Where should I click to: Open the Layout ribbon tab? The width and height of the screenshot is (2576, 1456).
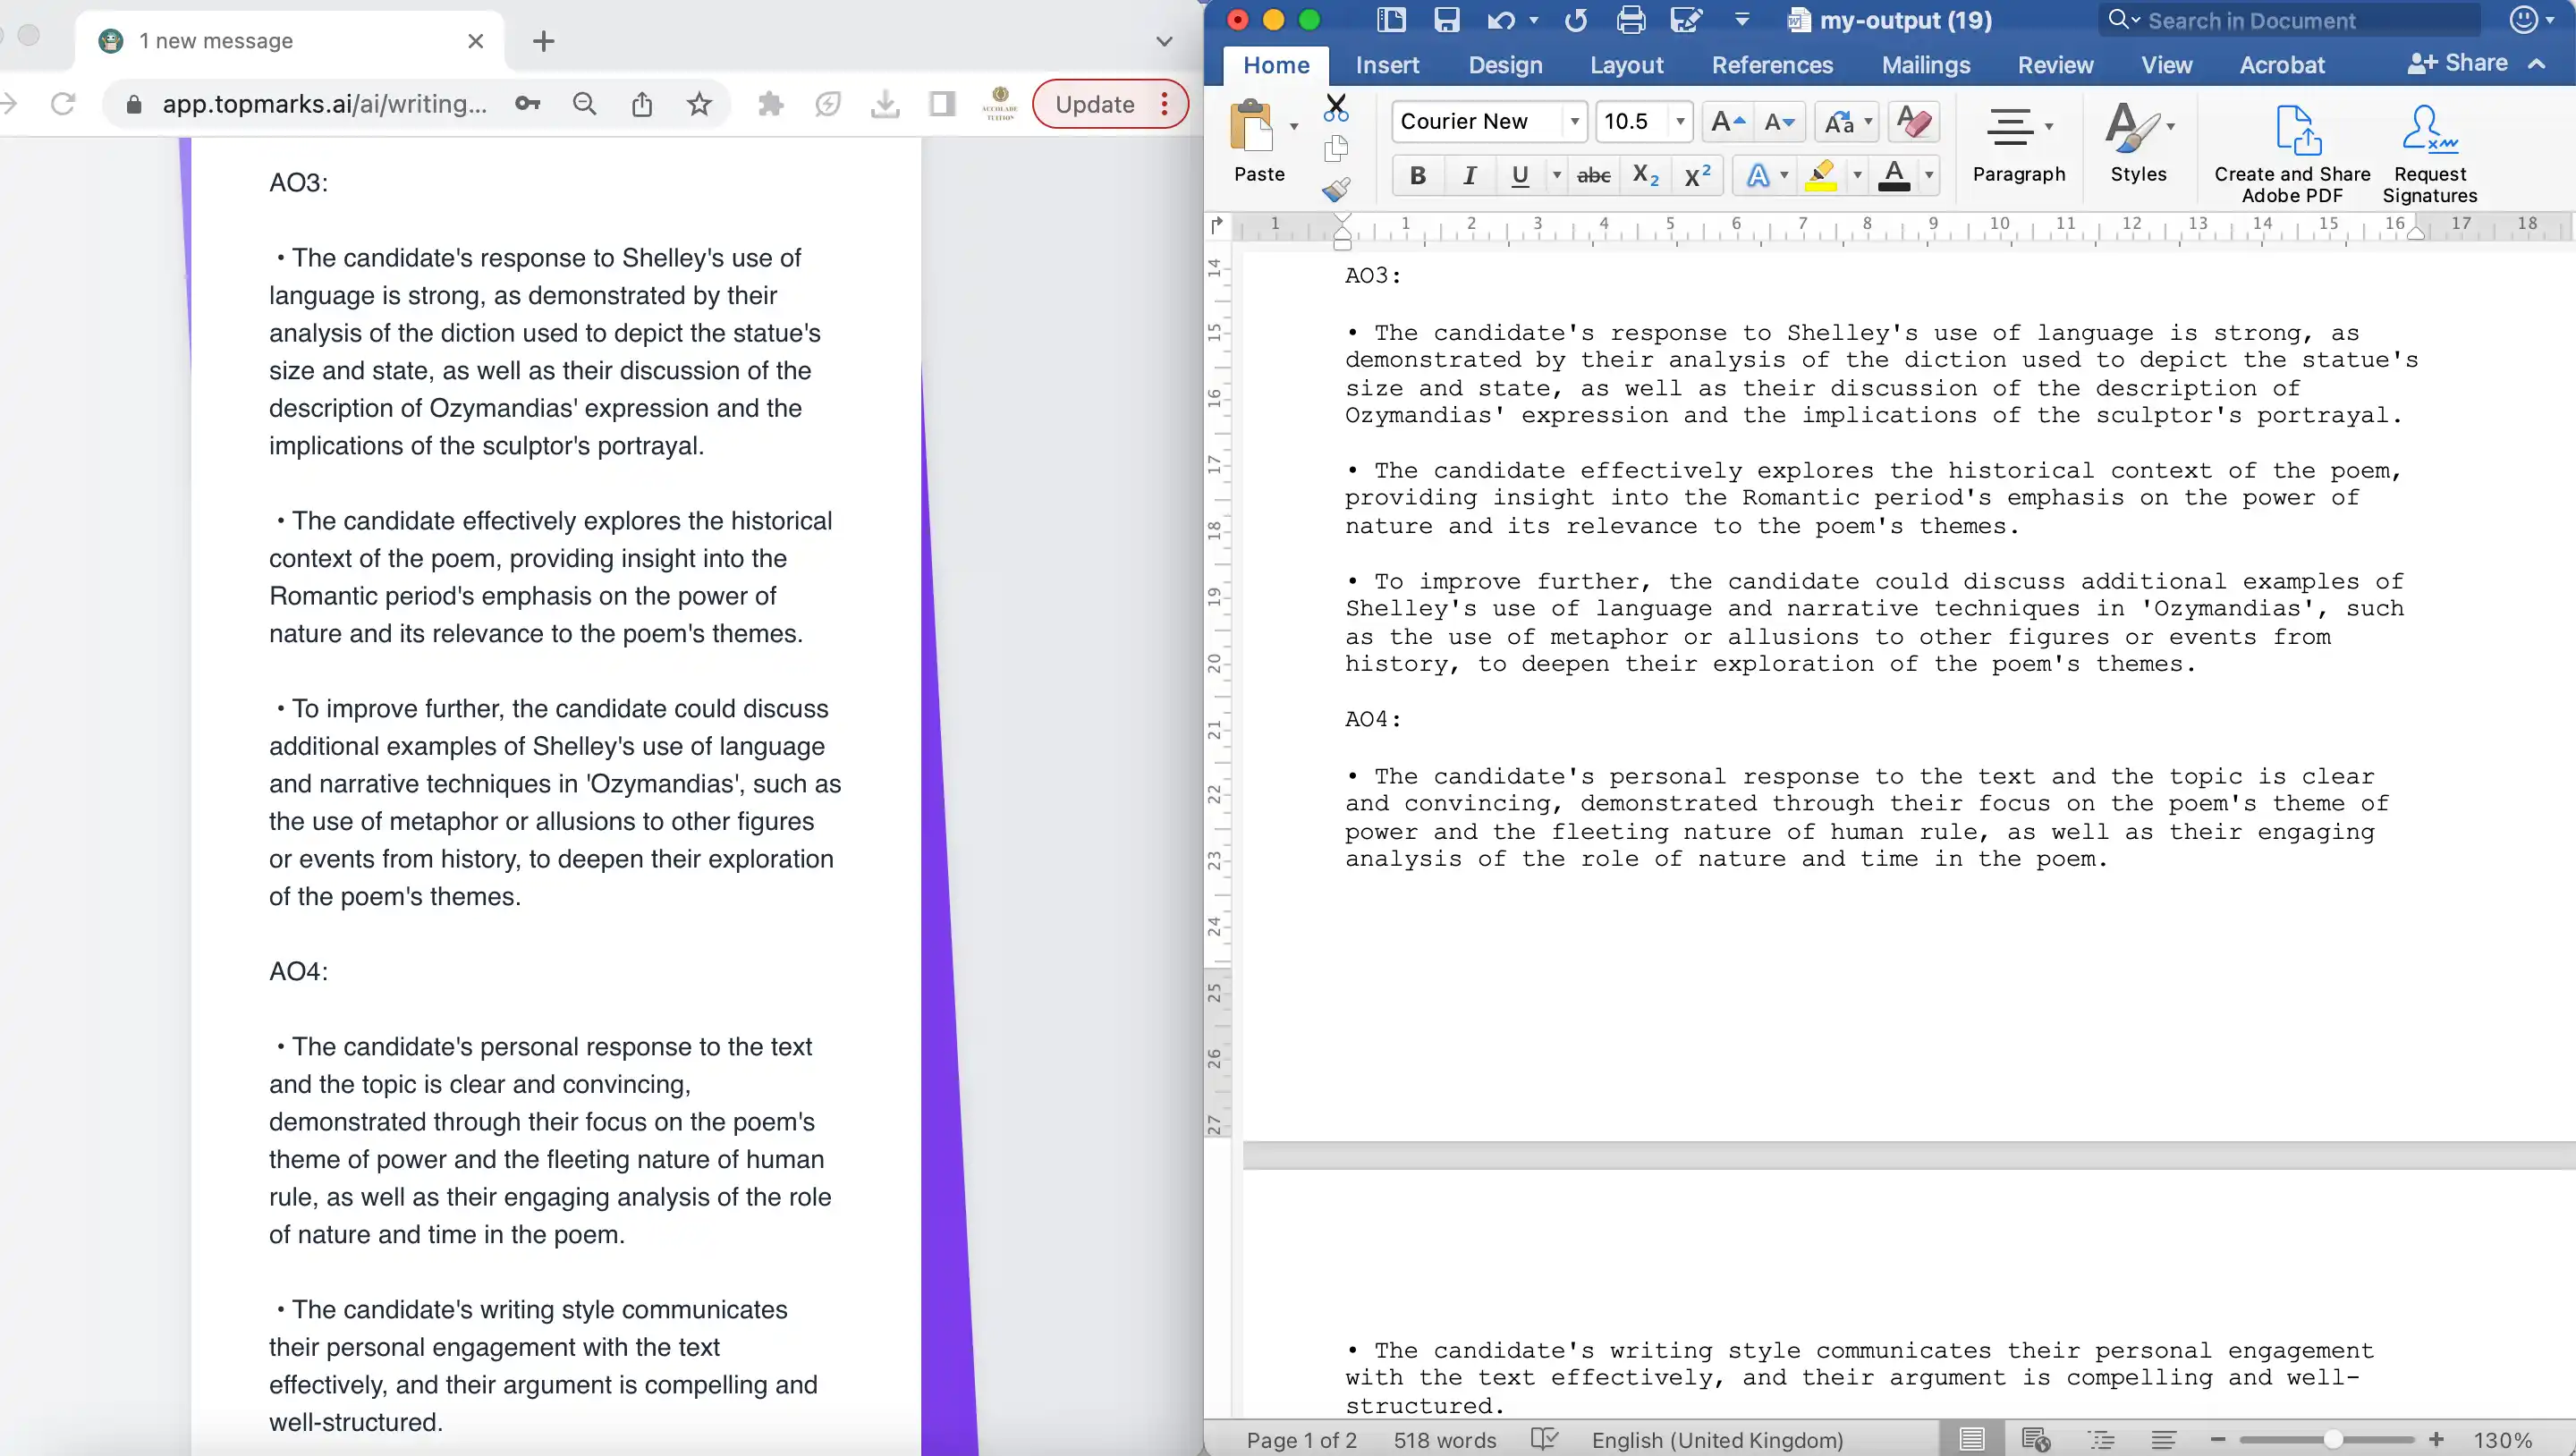(x=1627, y=65)
